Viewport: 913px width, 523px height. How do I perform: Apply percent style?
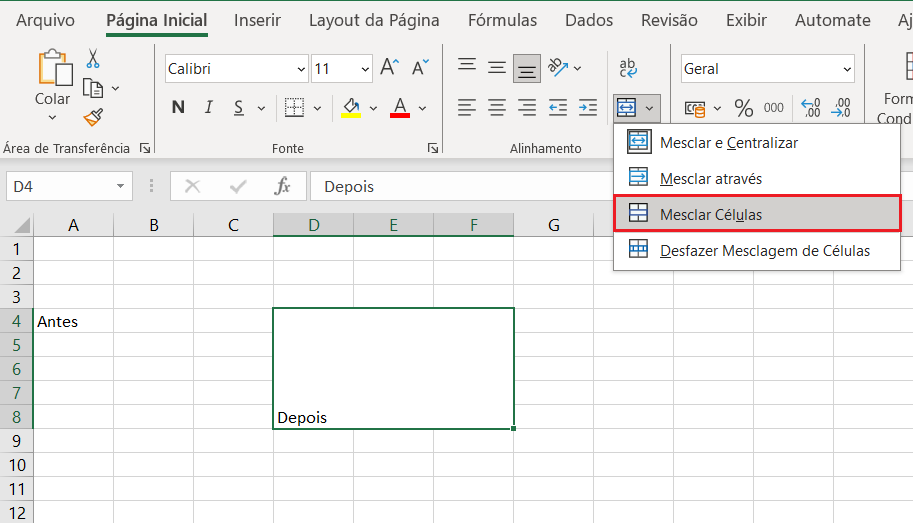click(x=744, y=108)
